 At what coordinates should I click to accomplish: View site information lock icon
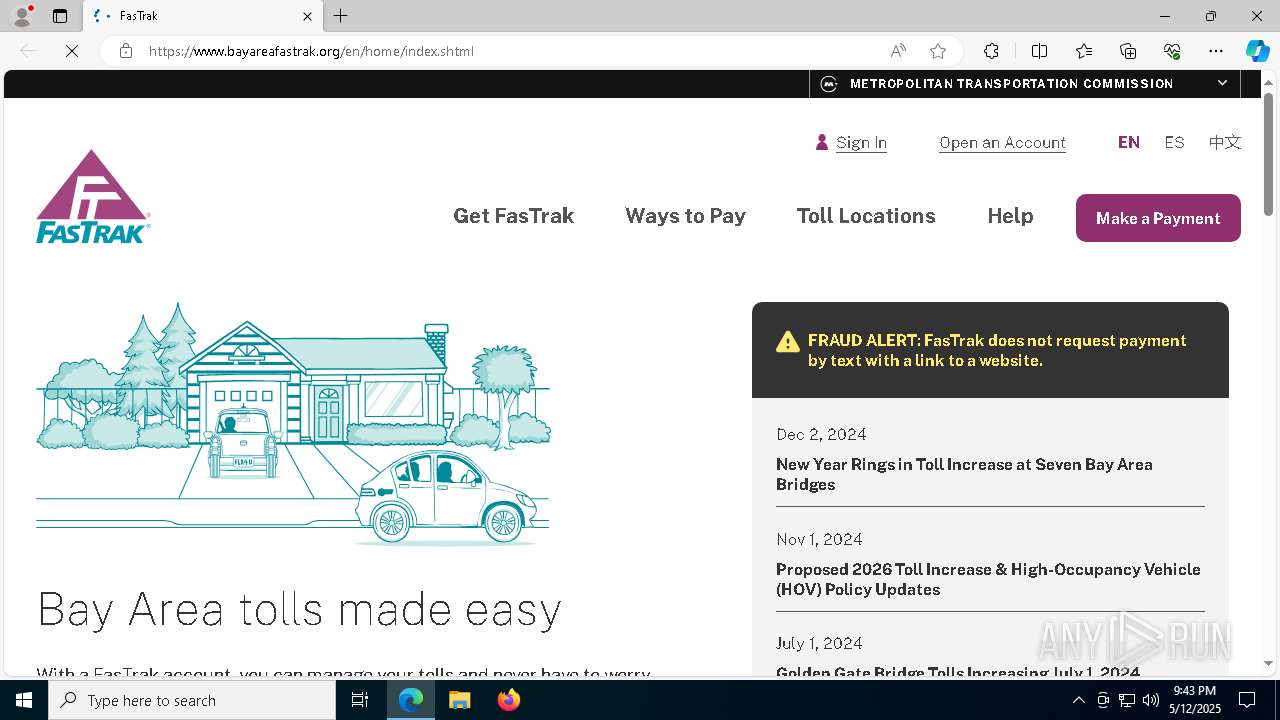click(x=126, y=51)
